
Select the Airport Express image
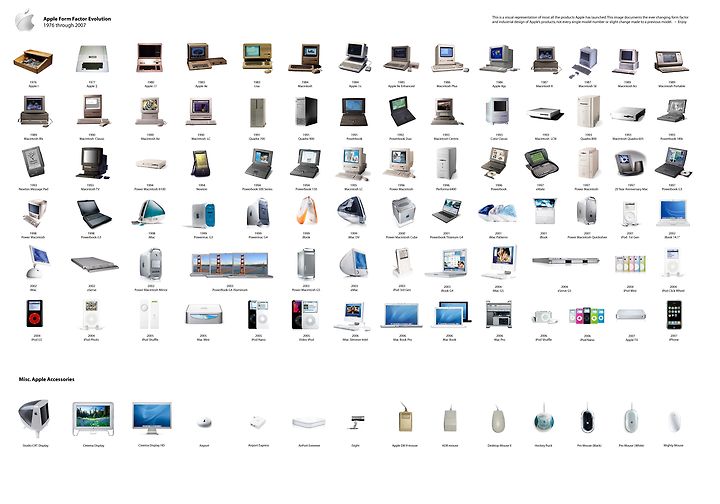tap(258, 422)
